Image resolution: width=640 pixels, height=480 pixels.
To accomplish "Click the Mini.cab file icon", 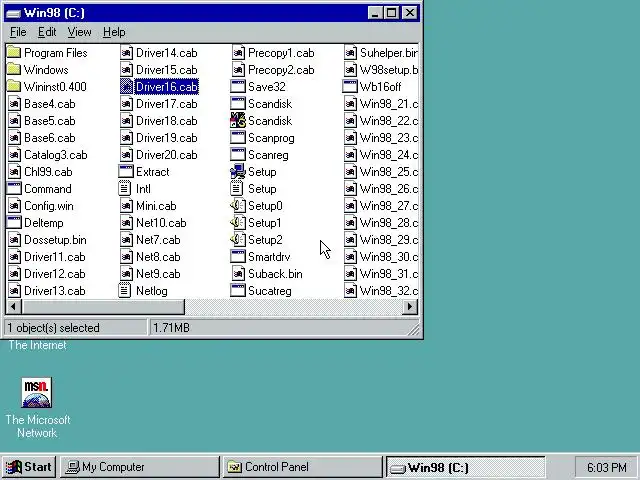I will [126, 206].
